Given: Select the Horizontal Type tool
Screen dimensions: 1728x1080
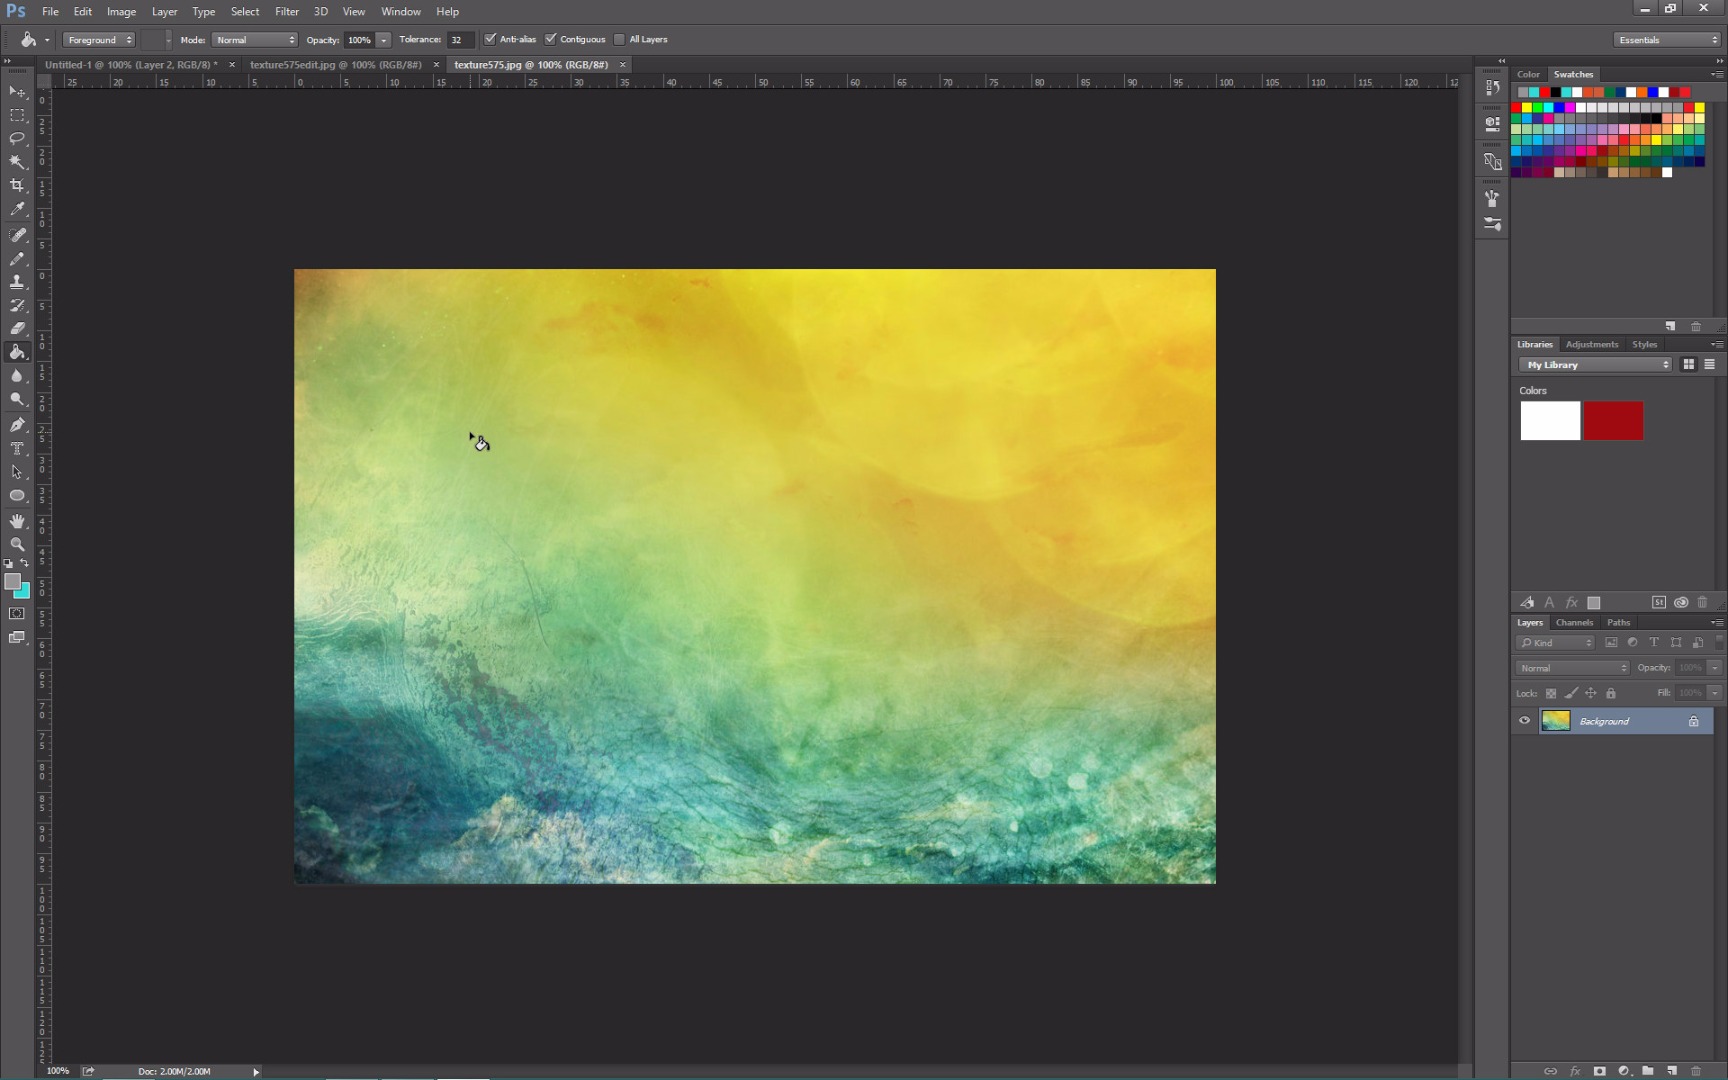Looking at the screenshot, I should point(17,448).
